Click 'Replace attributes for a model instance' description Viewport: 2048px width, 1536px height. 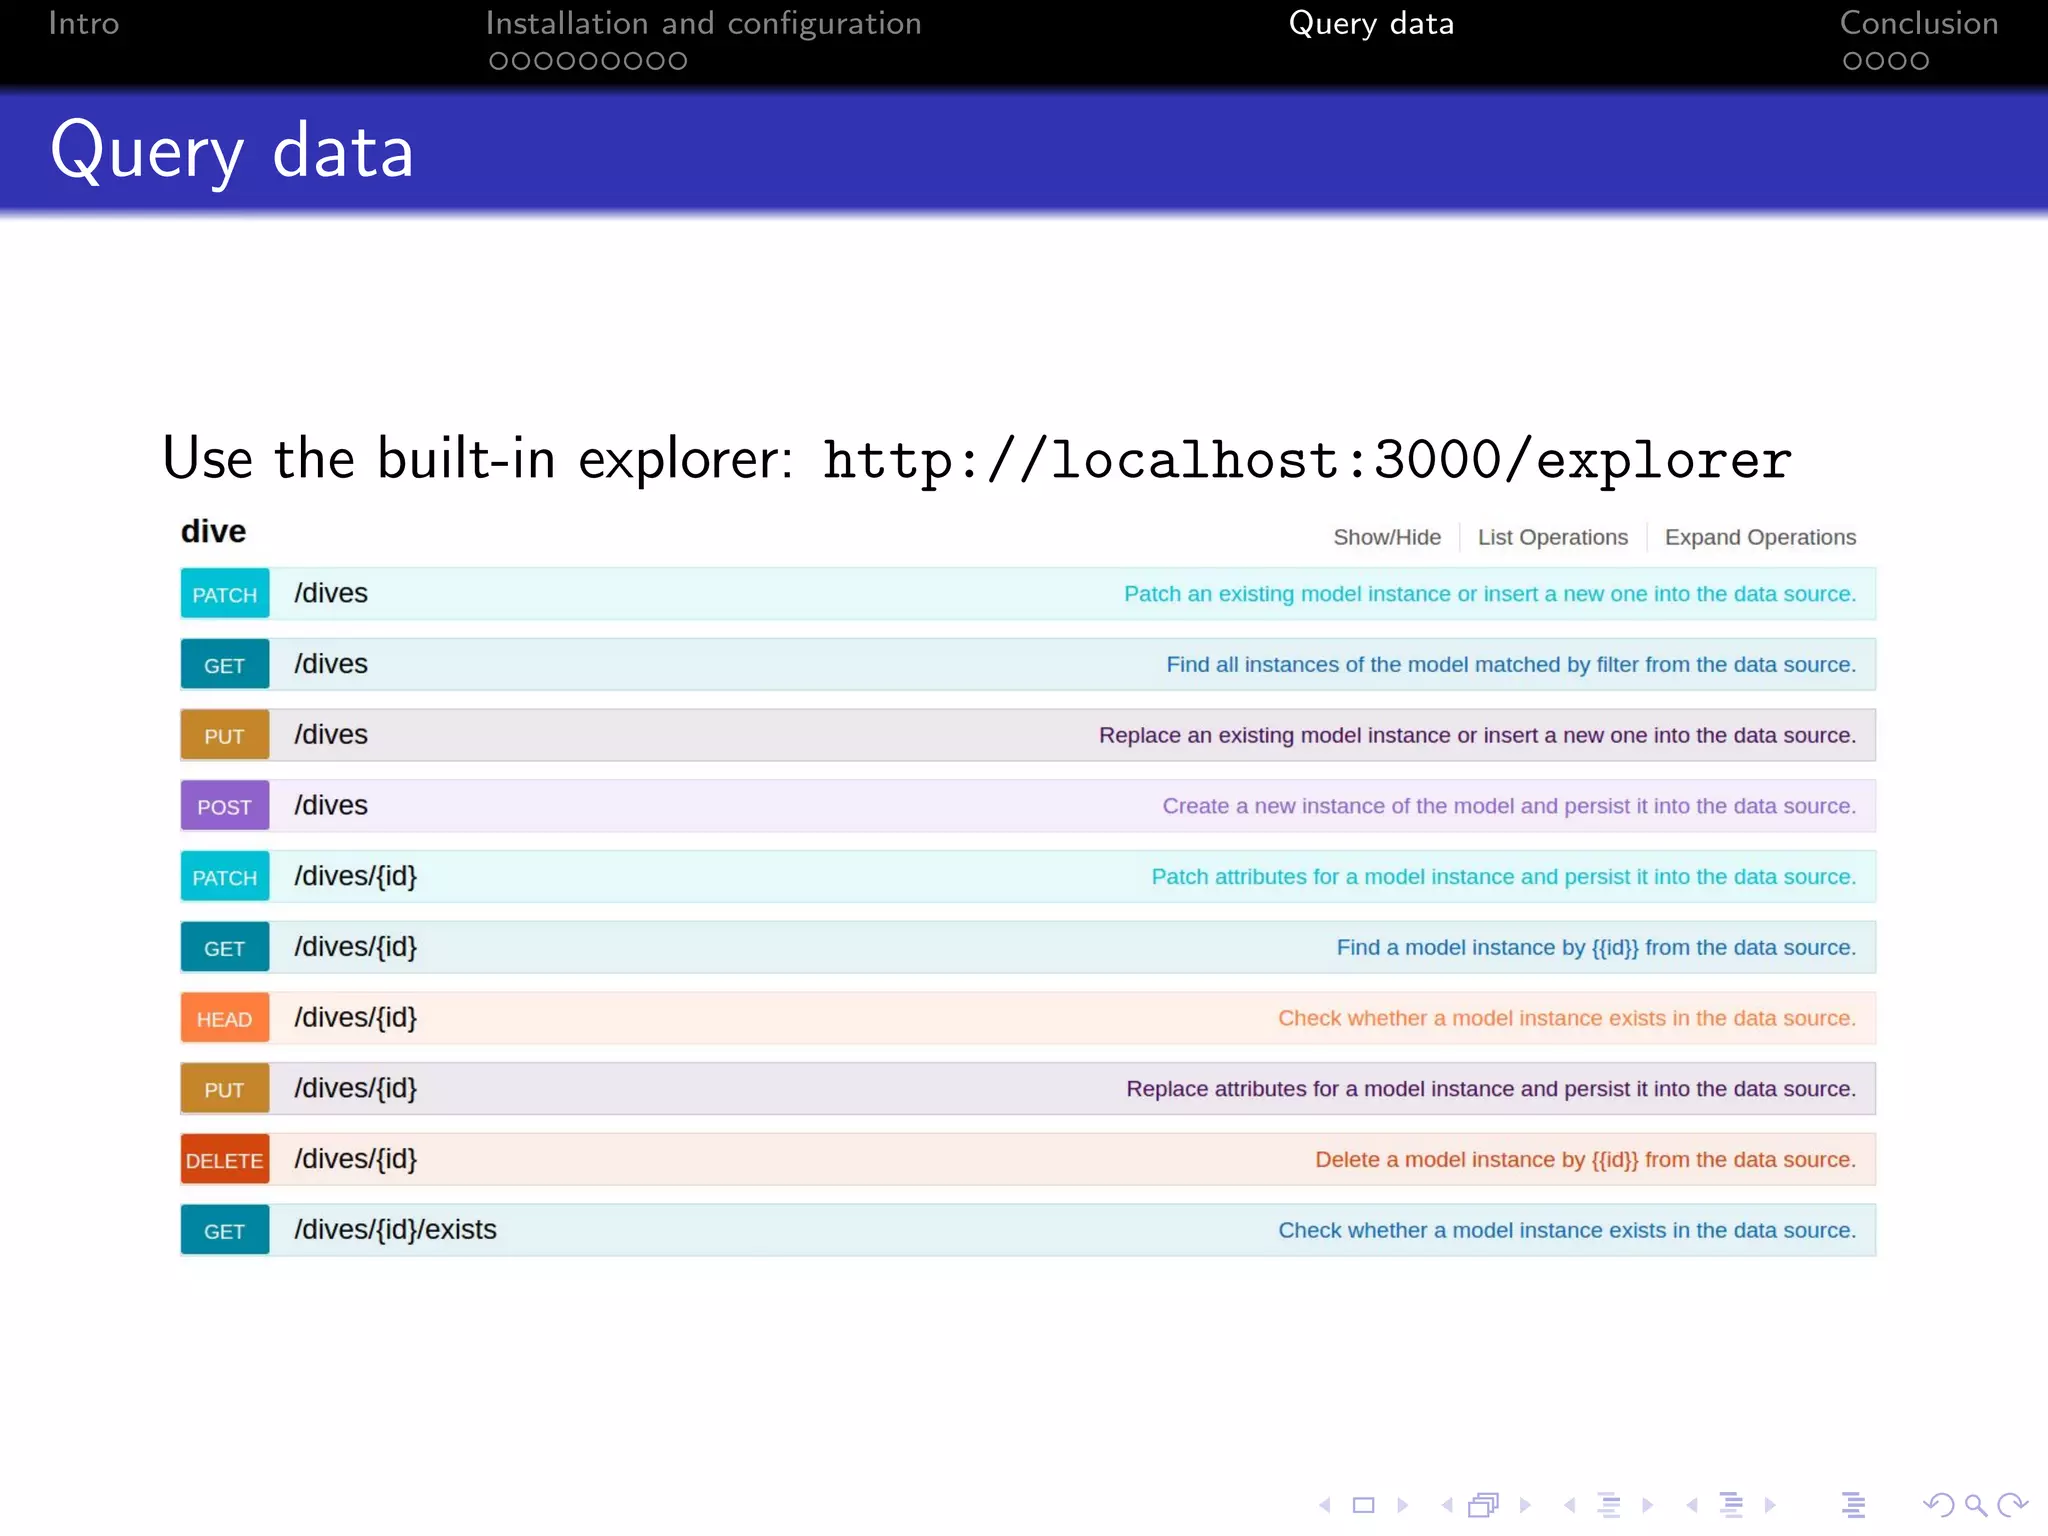(x=1491, y=1089)
